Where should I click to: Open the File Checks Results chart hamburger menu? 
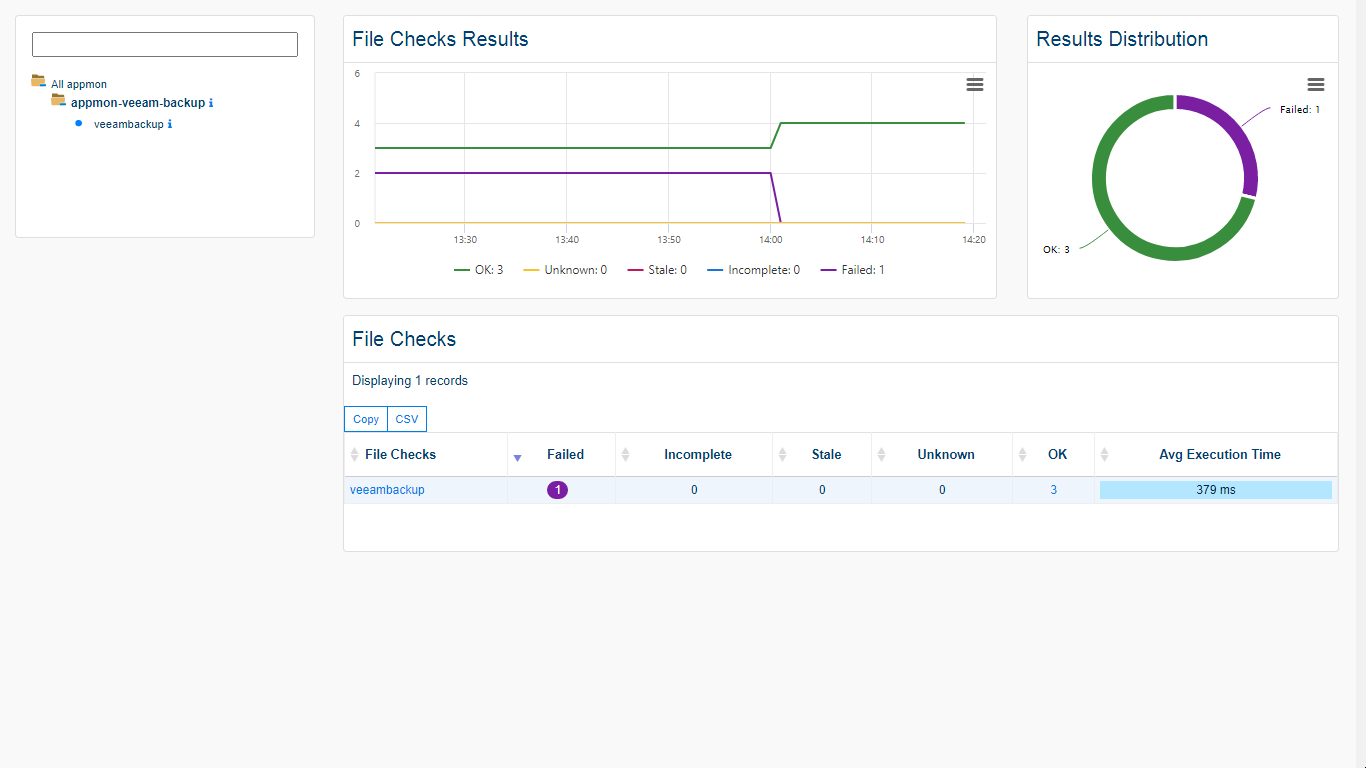point(974,85)
